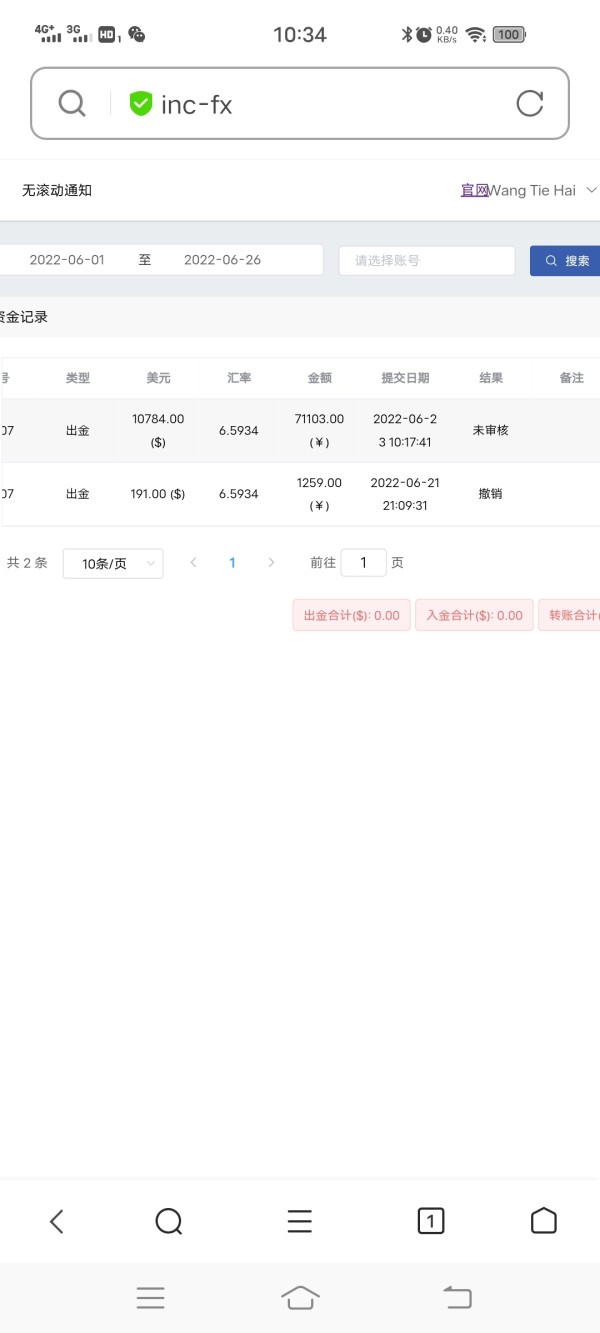Click the 类型 column header
The width and height of the screenshot is (600, 1333).
tap(78, 378)
